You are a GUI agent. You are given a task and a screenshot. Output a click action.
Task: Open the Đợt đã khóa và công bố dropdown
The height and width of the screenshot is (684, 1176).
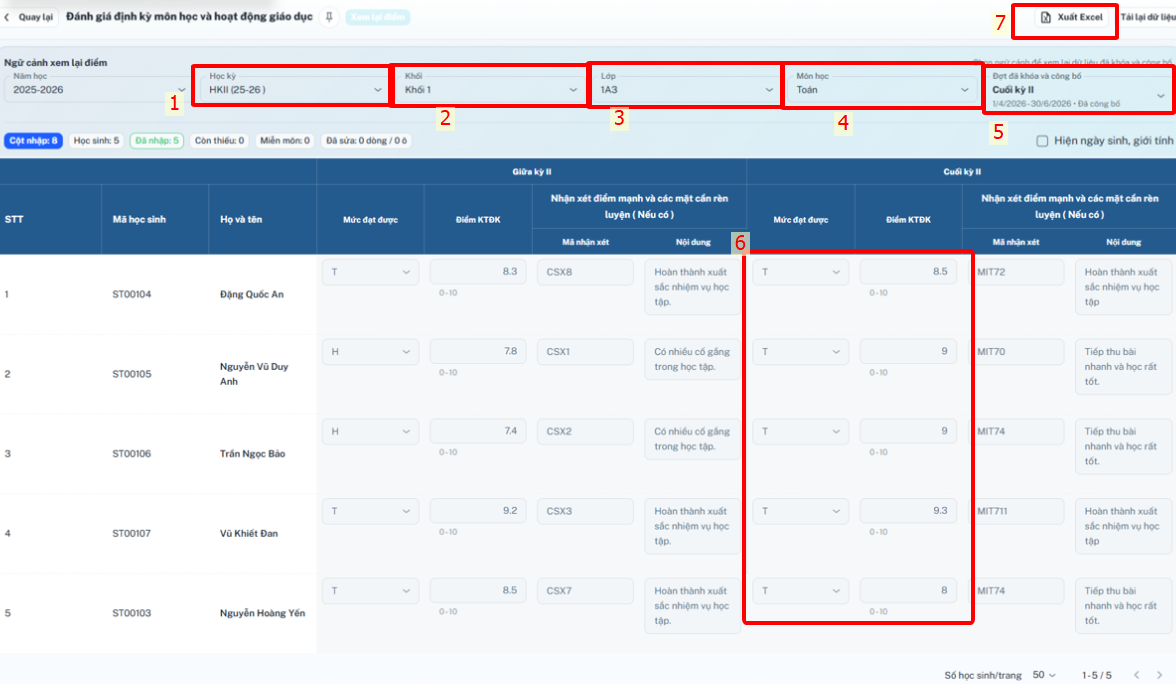click(x=1078, y=91)
